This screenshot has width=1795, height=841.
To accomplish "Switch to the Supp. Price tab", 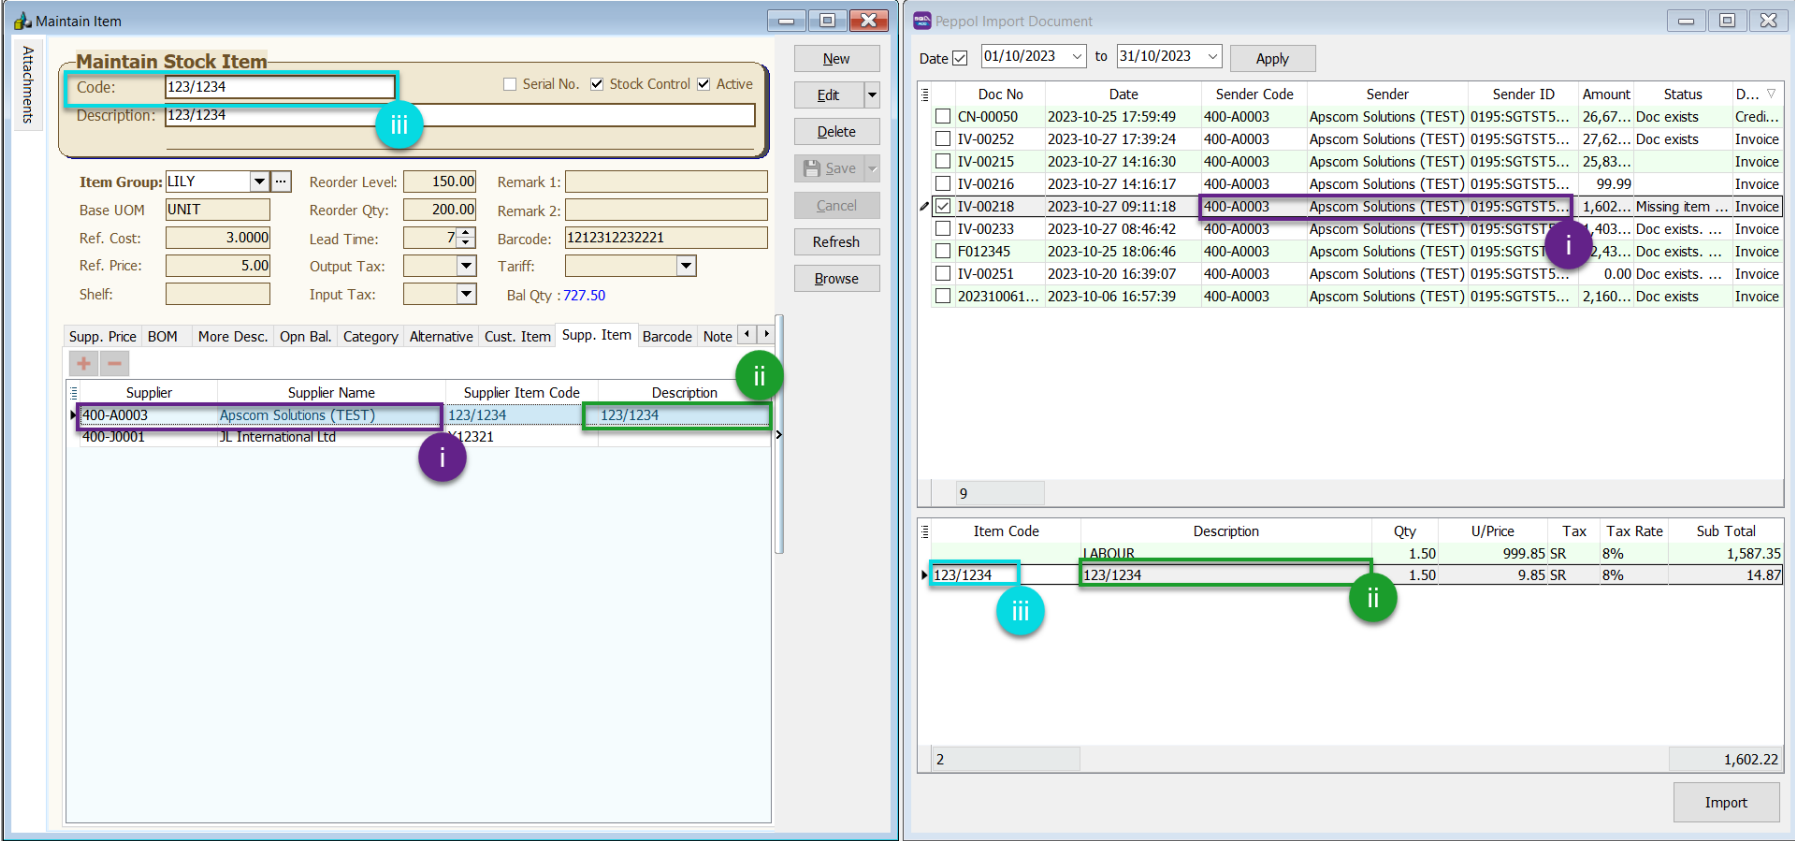I will 102,337.
